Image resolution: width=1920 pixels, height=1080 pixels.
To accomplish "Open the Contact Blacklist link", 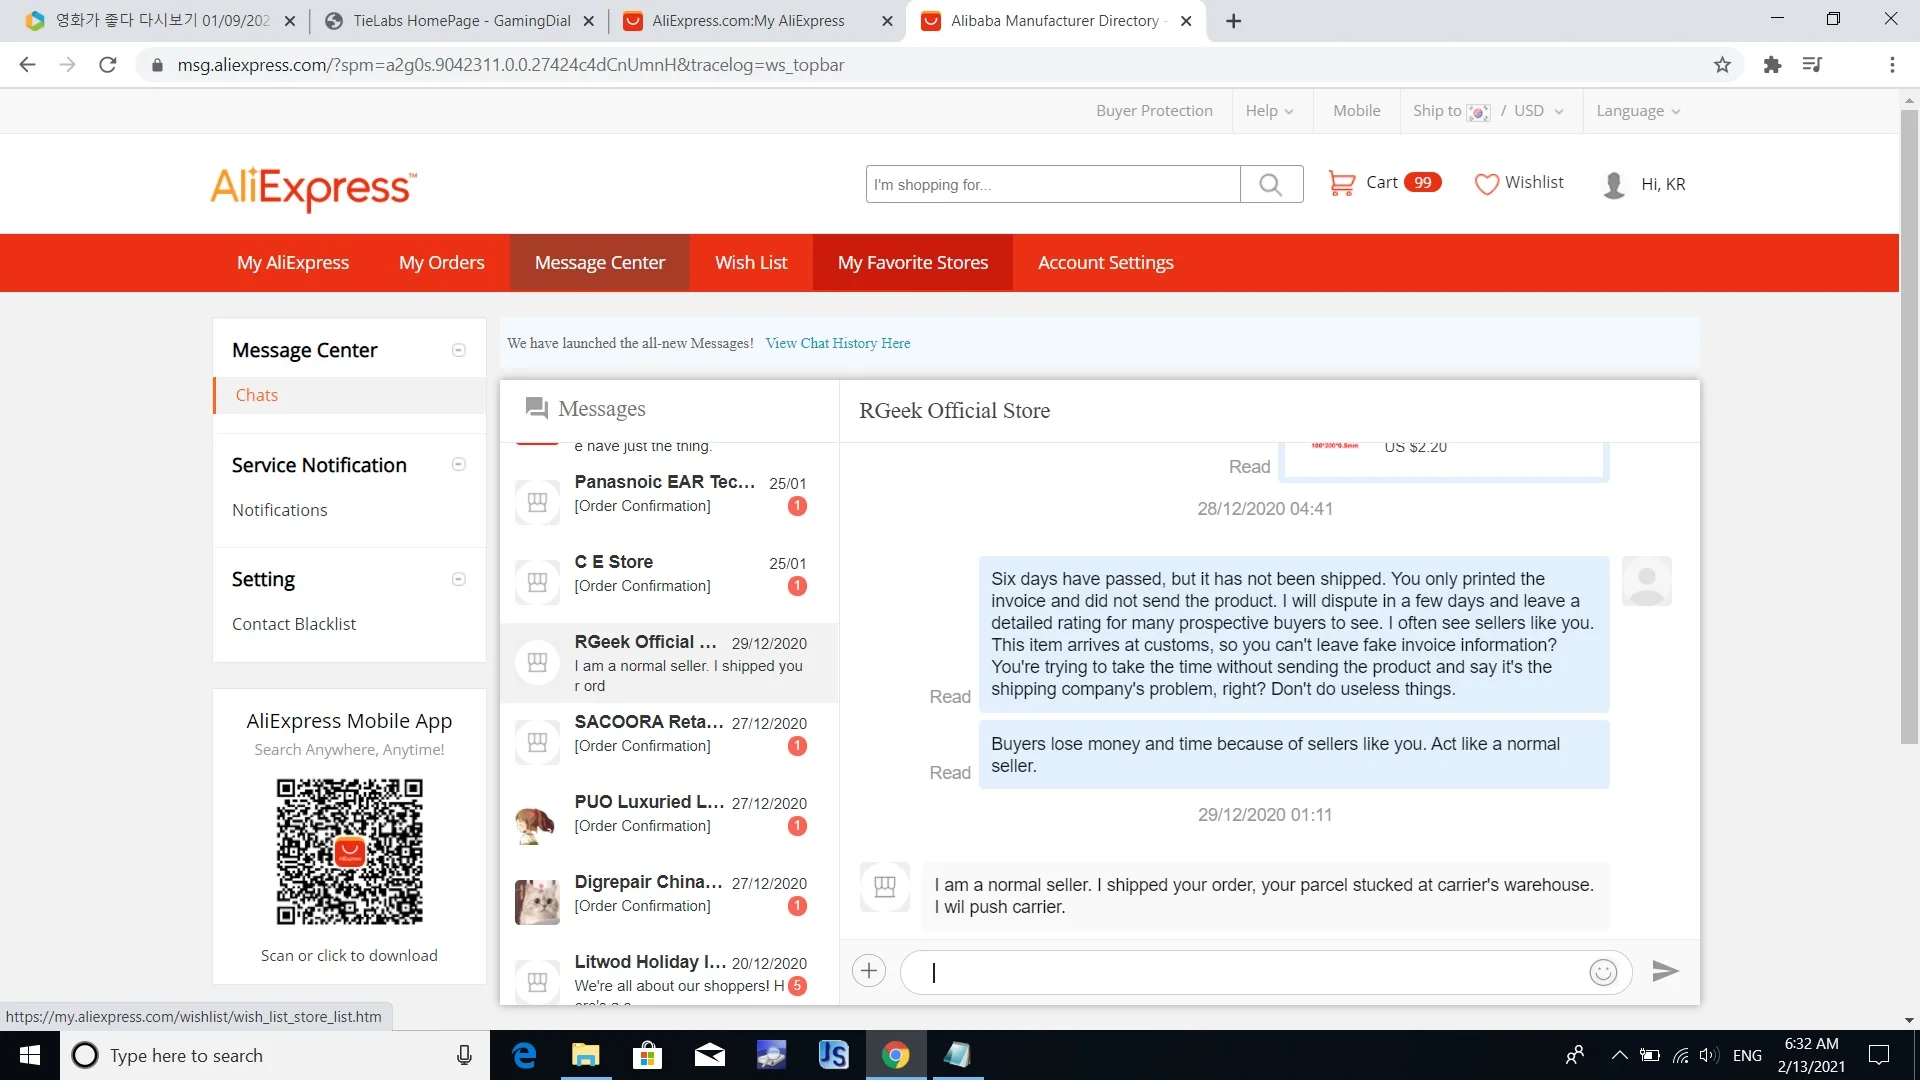I will tap(294, 624).
